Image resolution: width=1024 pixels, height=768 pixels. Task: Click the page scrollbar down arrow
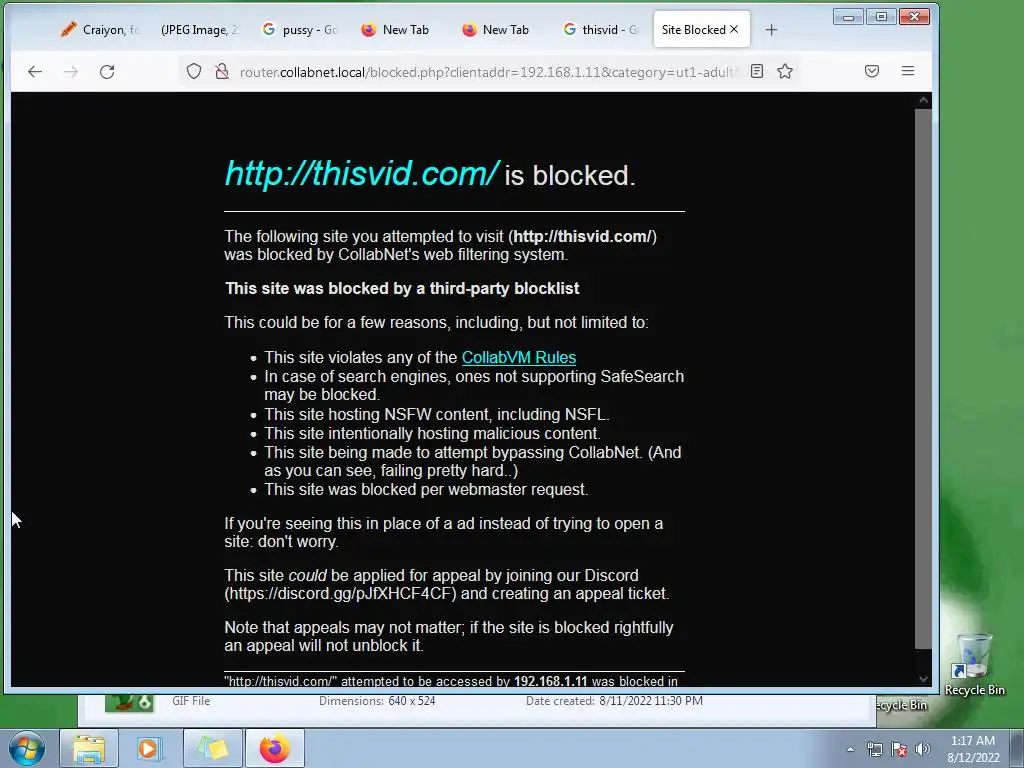pyautogui.click(x=923, y=679)
